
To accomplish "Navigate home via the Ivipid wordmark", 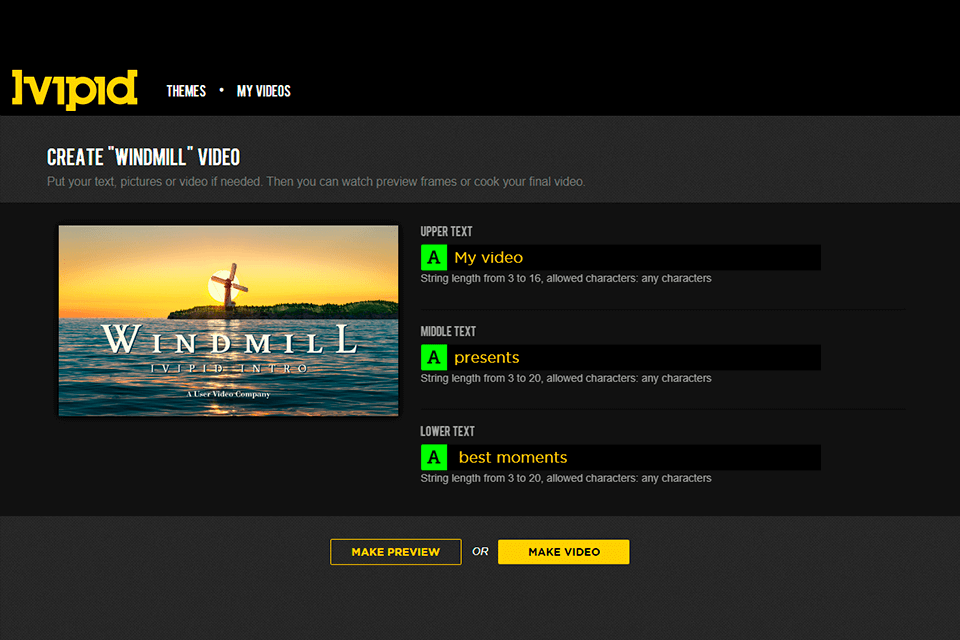I will 73,89.
